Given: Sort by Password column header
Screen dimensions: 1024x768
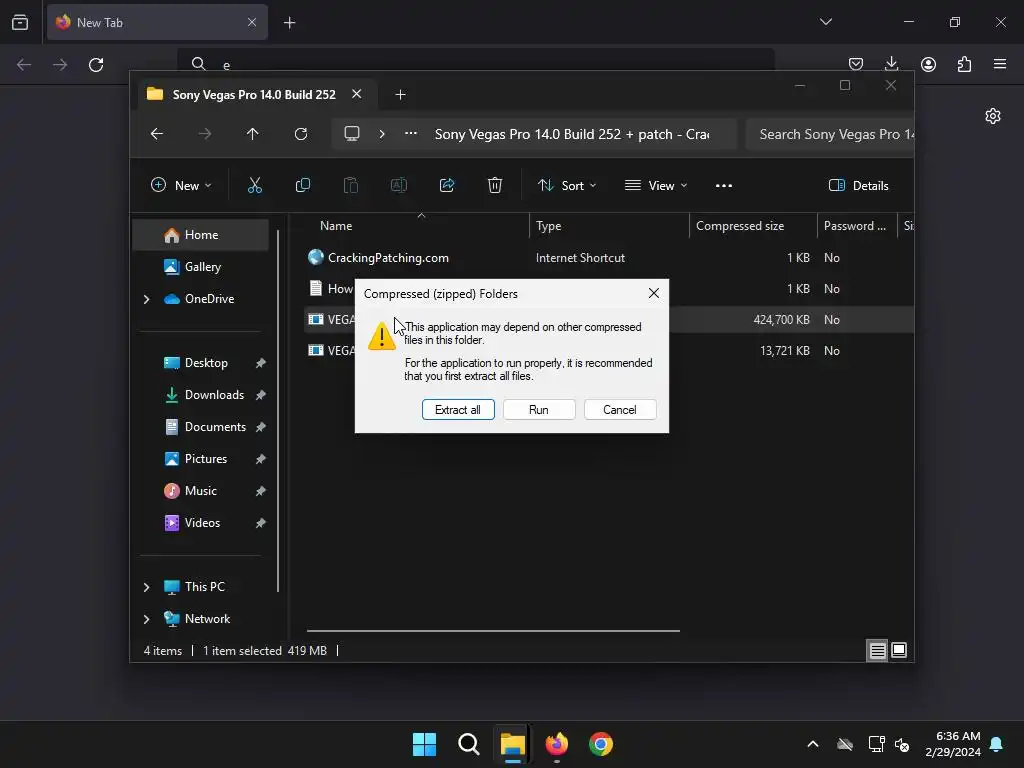Looking at the screenshot, I should 857,225.
